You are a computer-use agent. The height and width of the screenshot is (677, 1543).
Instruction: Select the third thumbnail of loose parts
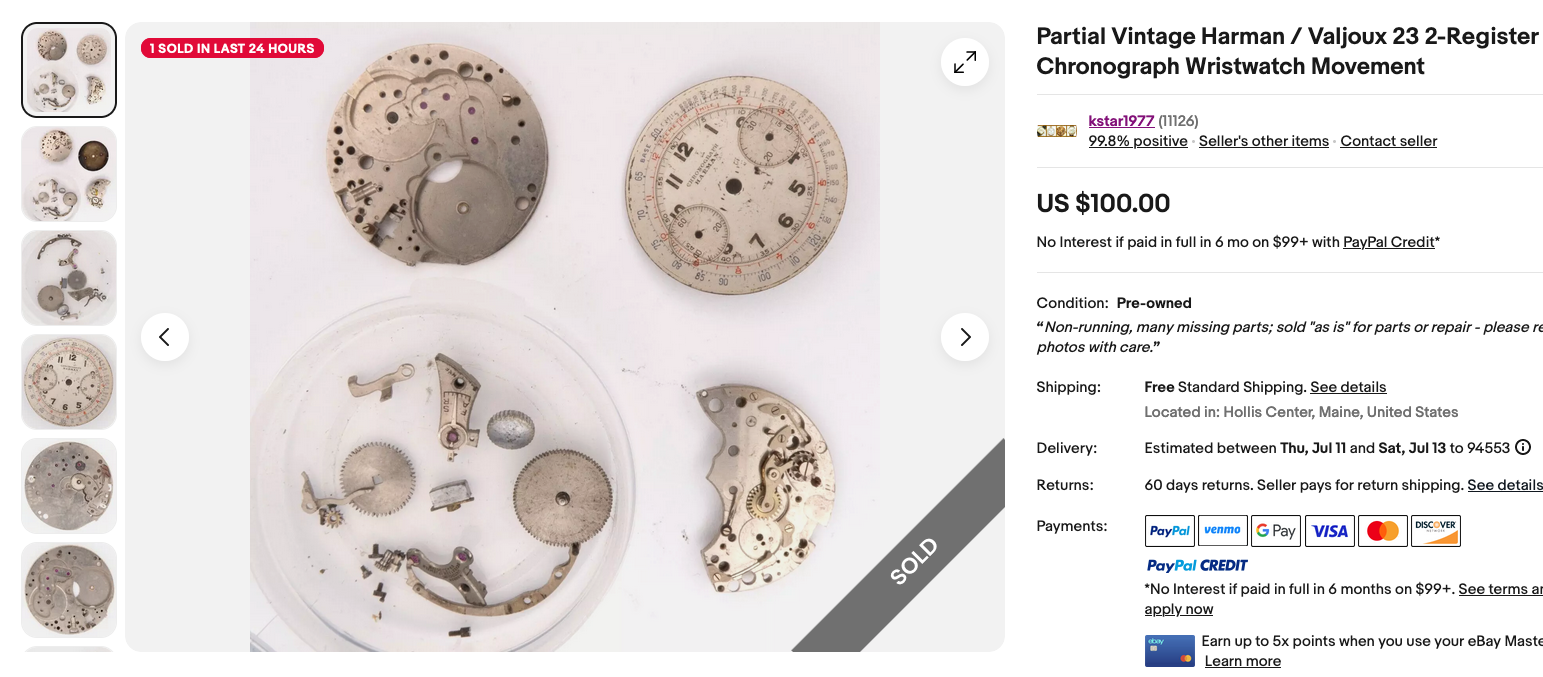pos(69,278)
